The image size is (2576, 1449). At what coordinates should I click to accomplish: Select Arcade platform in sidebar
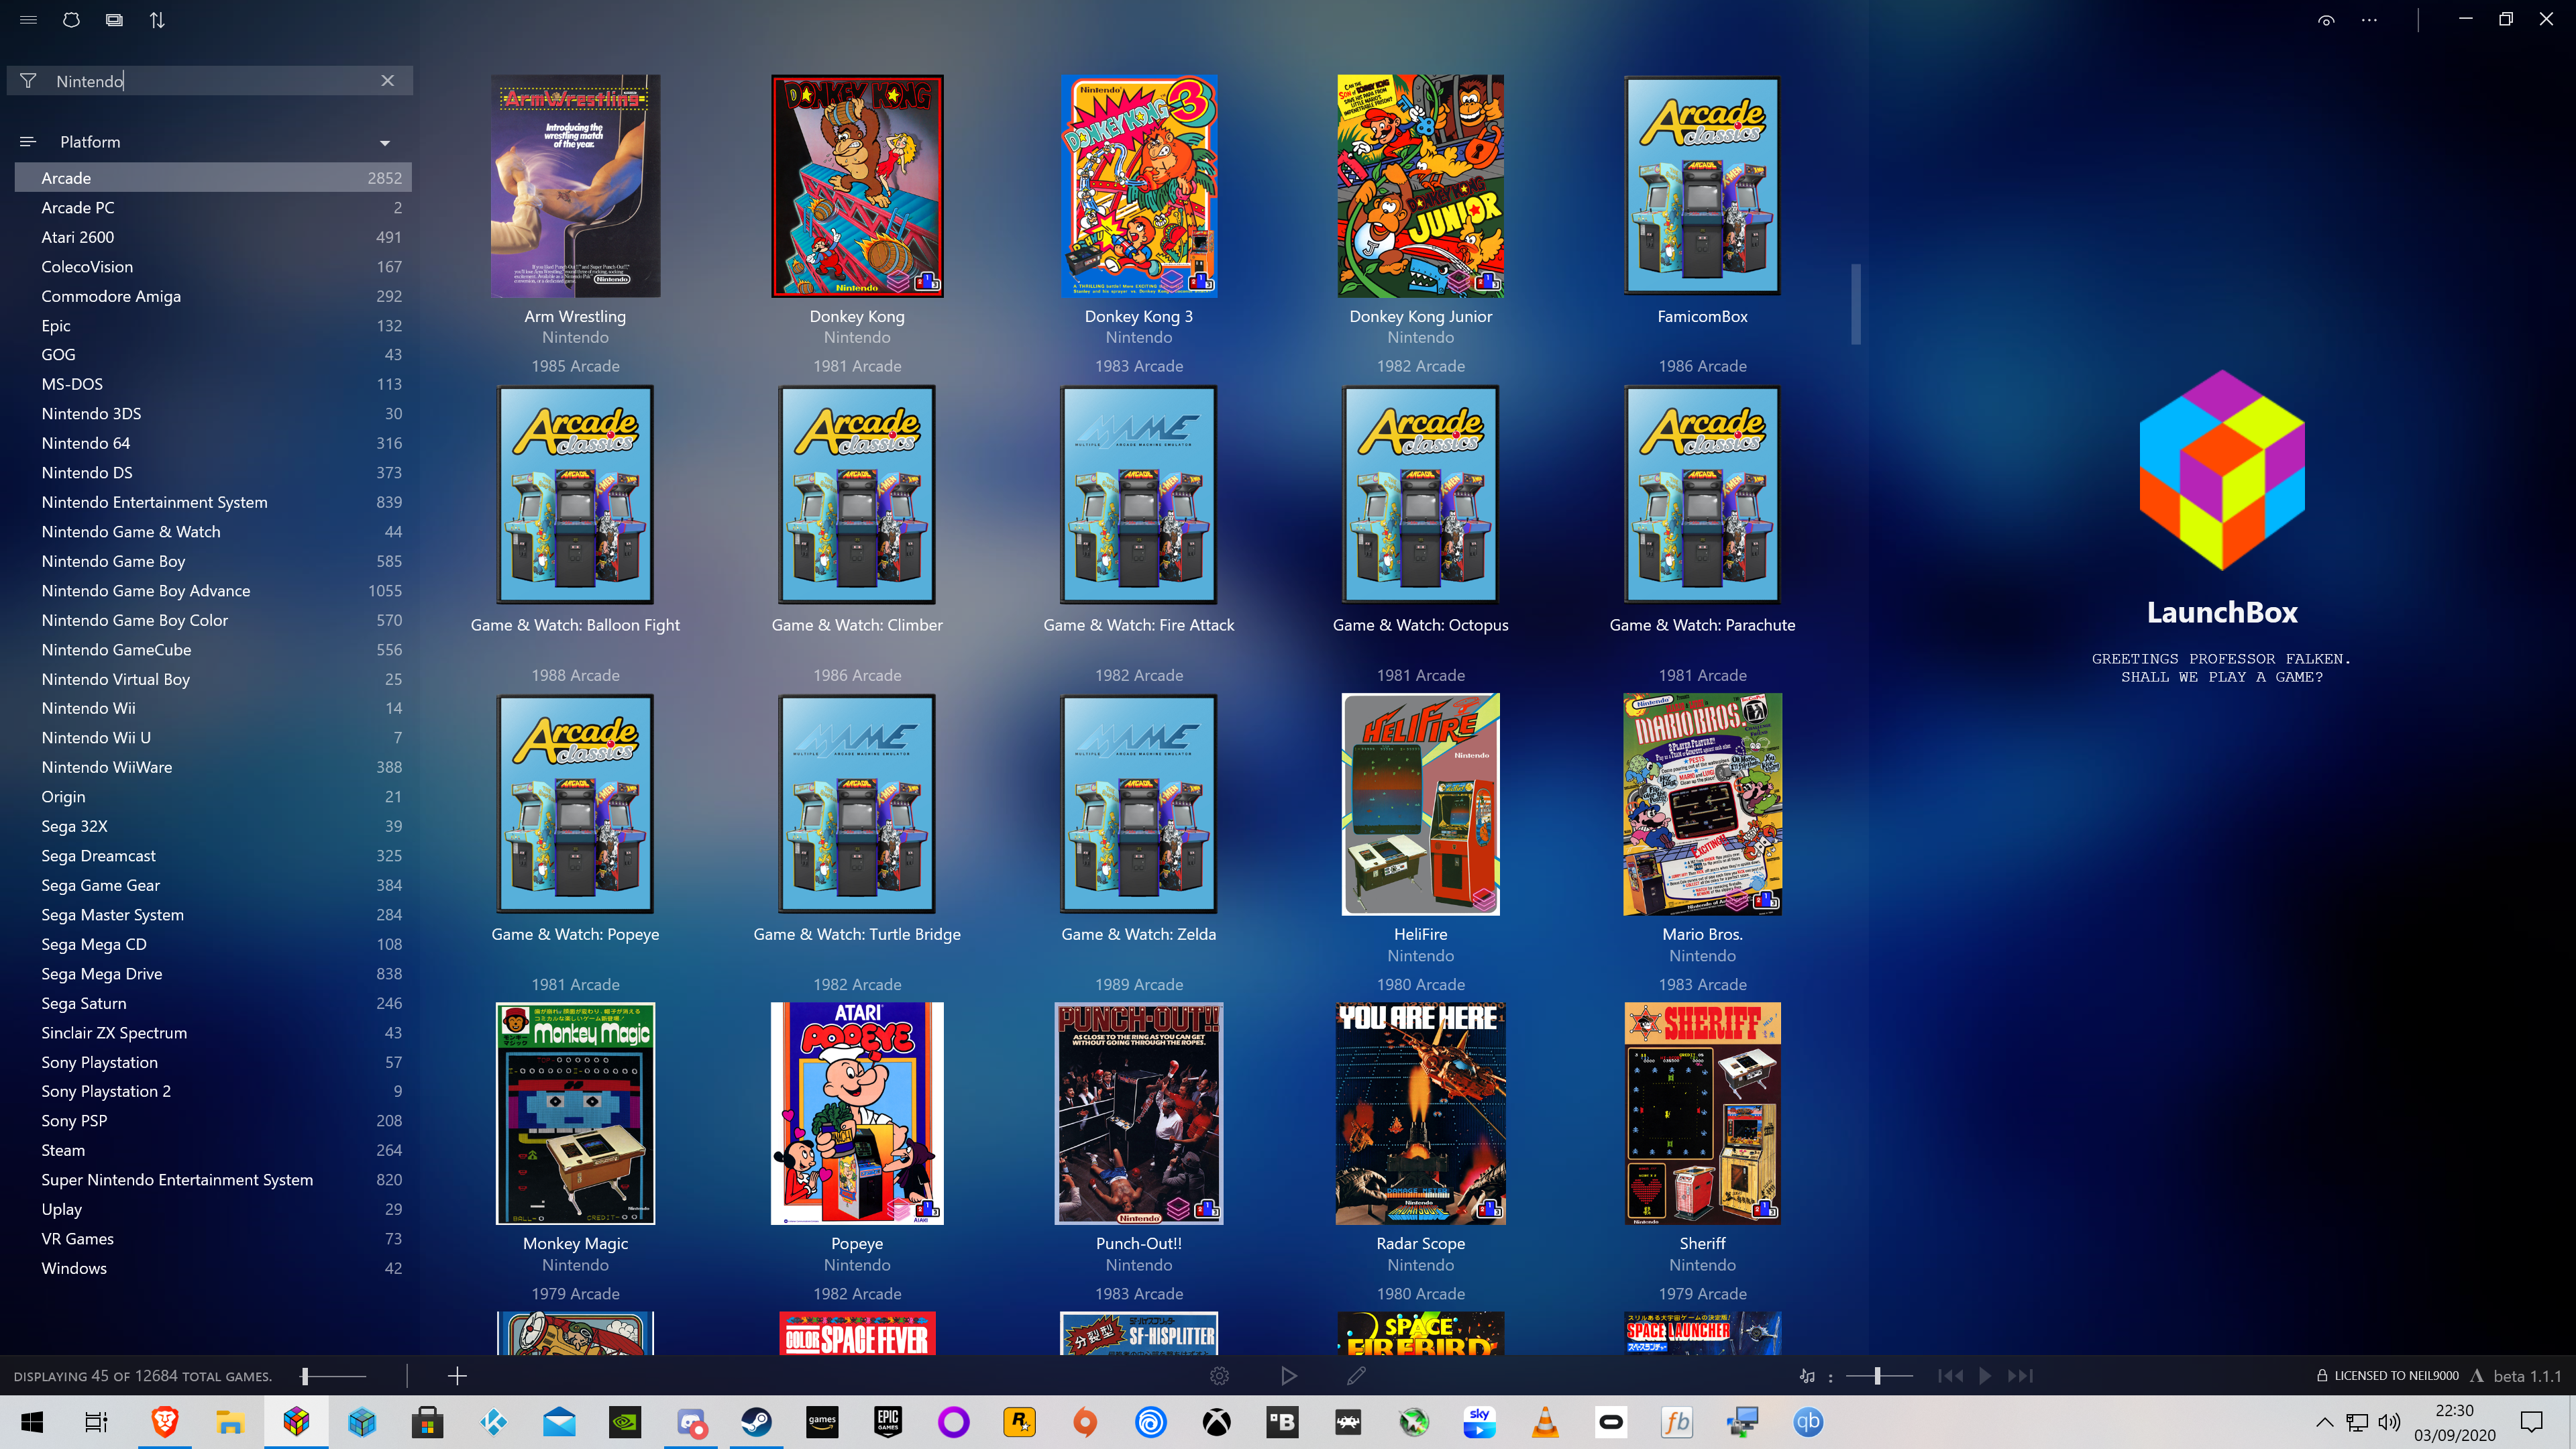[x=213, y=178]
